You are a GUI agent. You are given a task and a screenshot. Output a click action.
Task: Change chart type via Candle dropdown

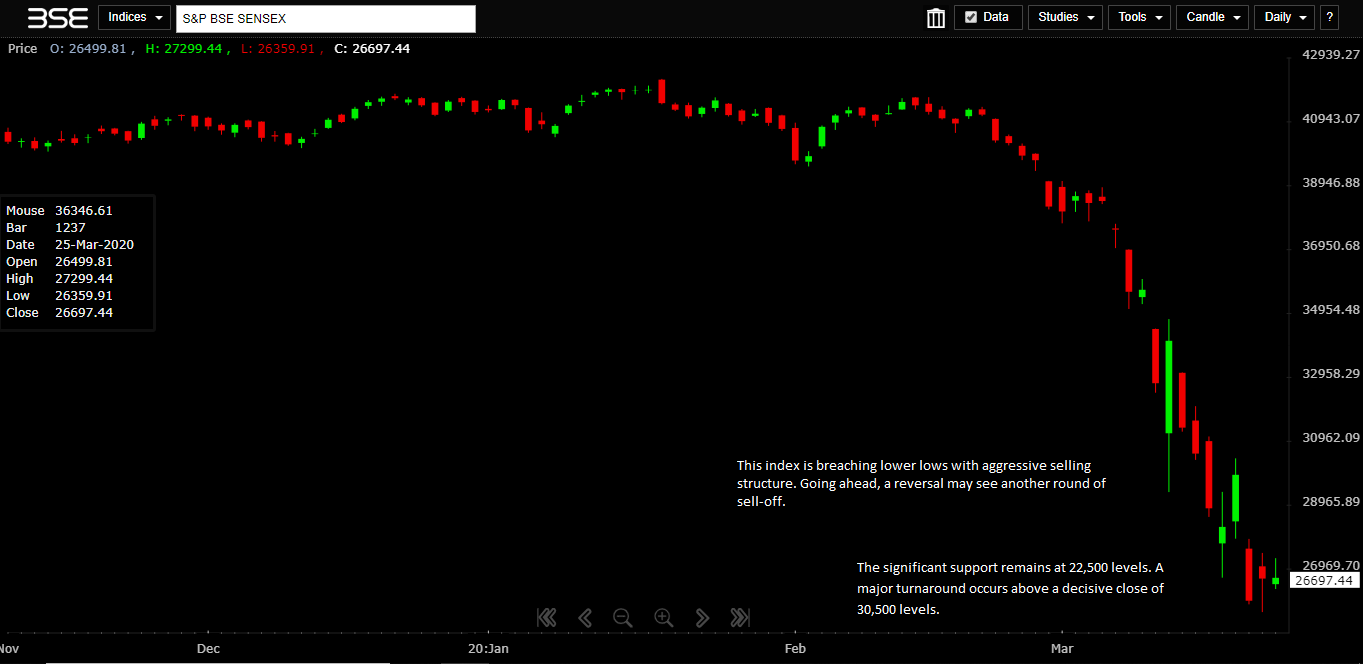(x=1212, y=17)
